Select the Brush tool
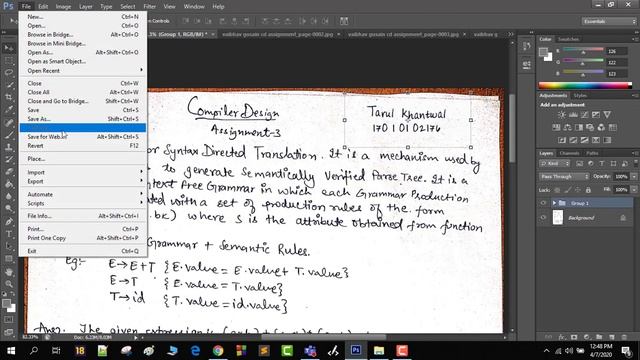Image resolution: width=640 pixels, height=360 pixels. pyautogui.click(x=9, y=135)
